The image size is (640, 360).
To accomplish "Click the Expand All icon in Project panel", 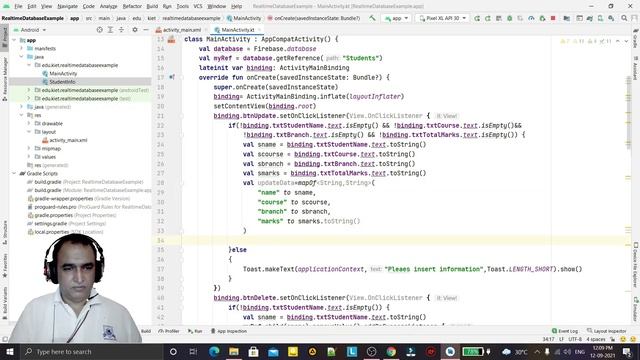I will [x=110, y=30].
